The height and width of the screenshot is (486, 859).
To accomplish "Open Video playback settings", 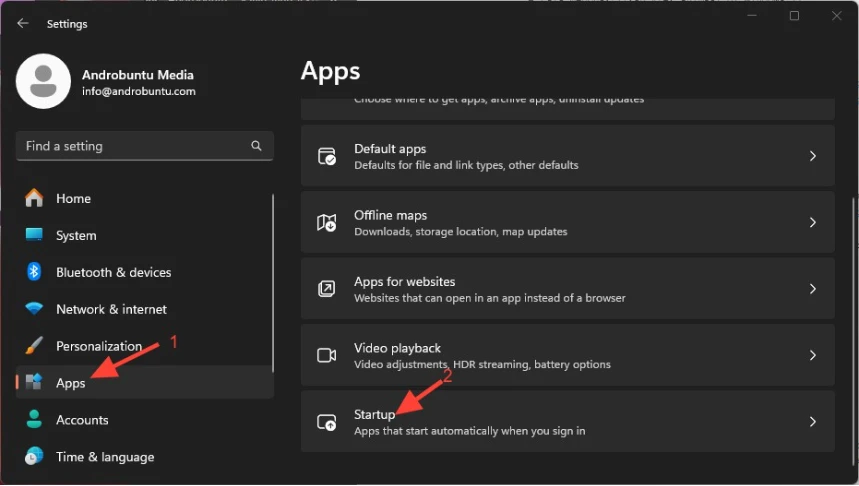I will (x=568, y=355).
